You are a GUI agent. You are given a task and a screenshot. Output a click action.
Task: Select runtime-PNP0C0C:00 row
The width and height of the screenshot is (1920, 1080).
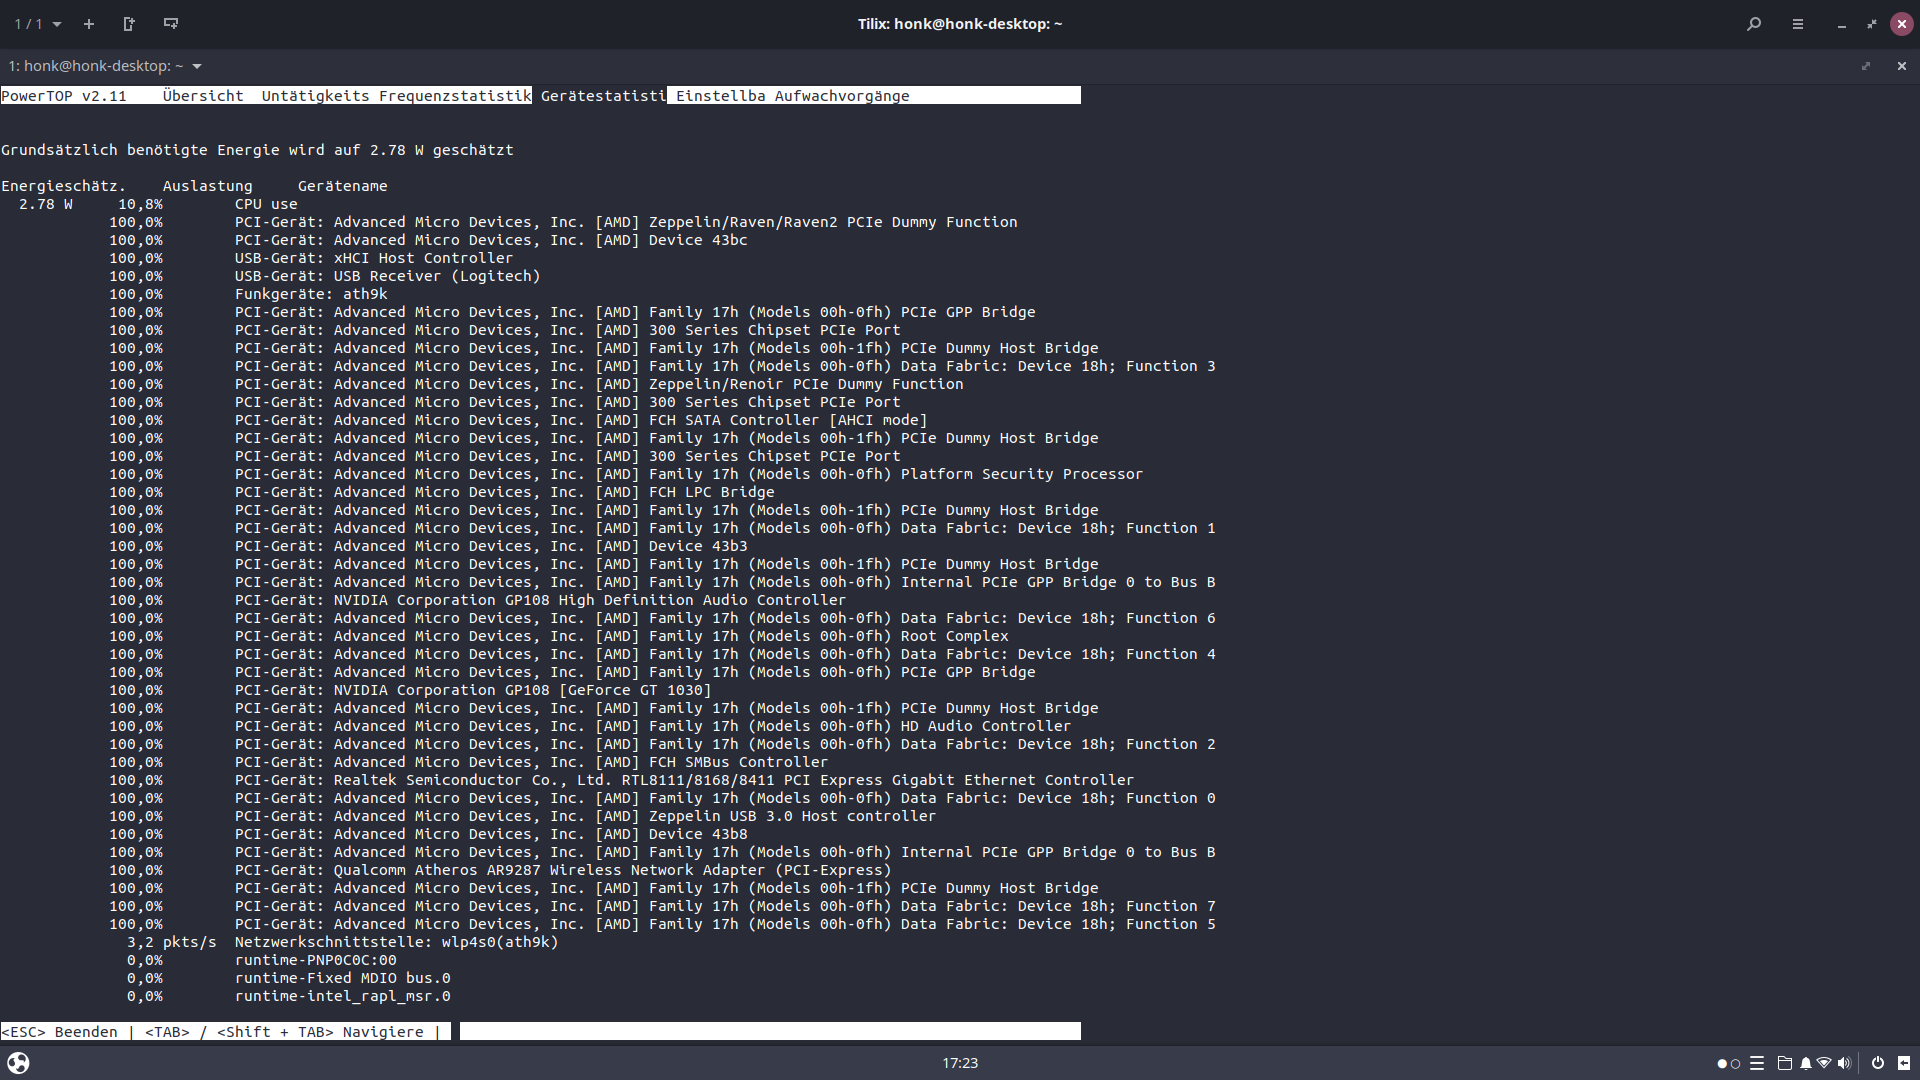pyautogui.click(x=261, y=960)
